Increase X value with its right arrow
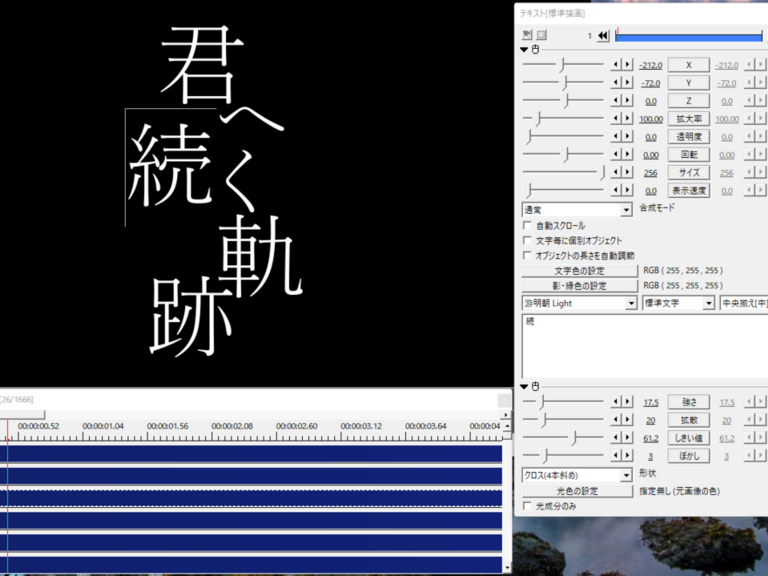 pos(627,64)
